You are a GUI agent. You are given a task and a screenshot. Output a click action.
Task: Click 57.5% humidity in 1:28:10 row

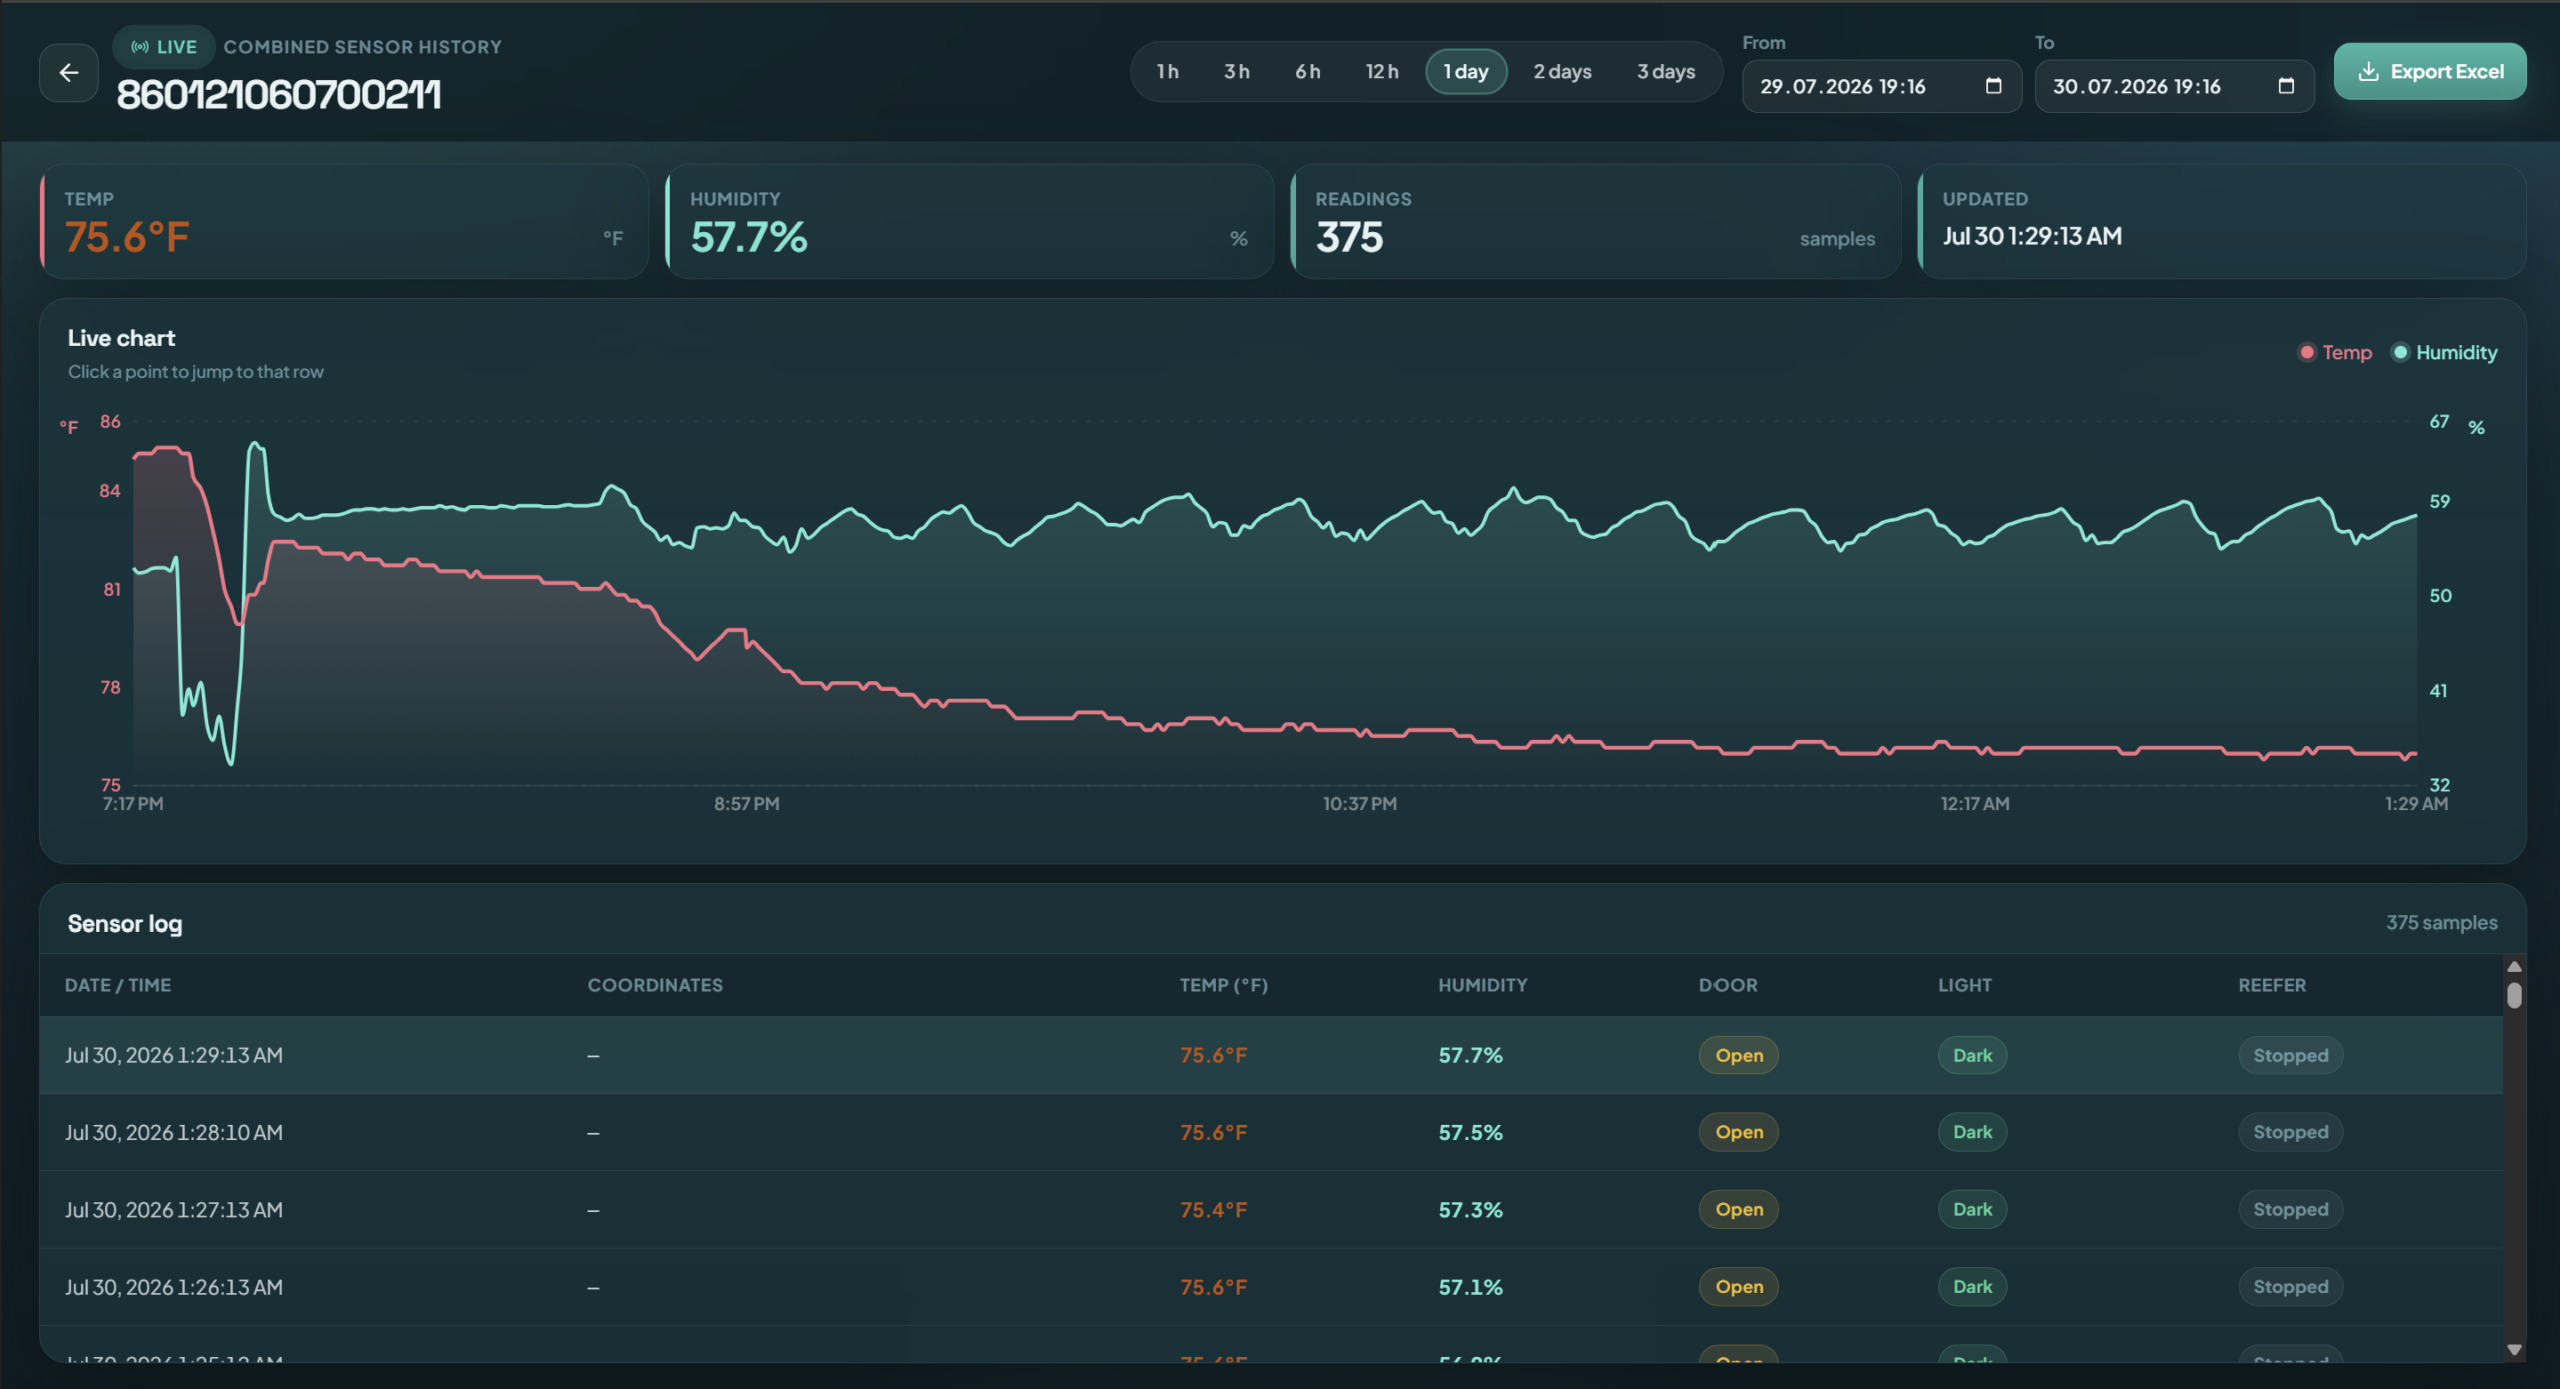tap(1470, 1132)
